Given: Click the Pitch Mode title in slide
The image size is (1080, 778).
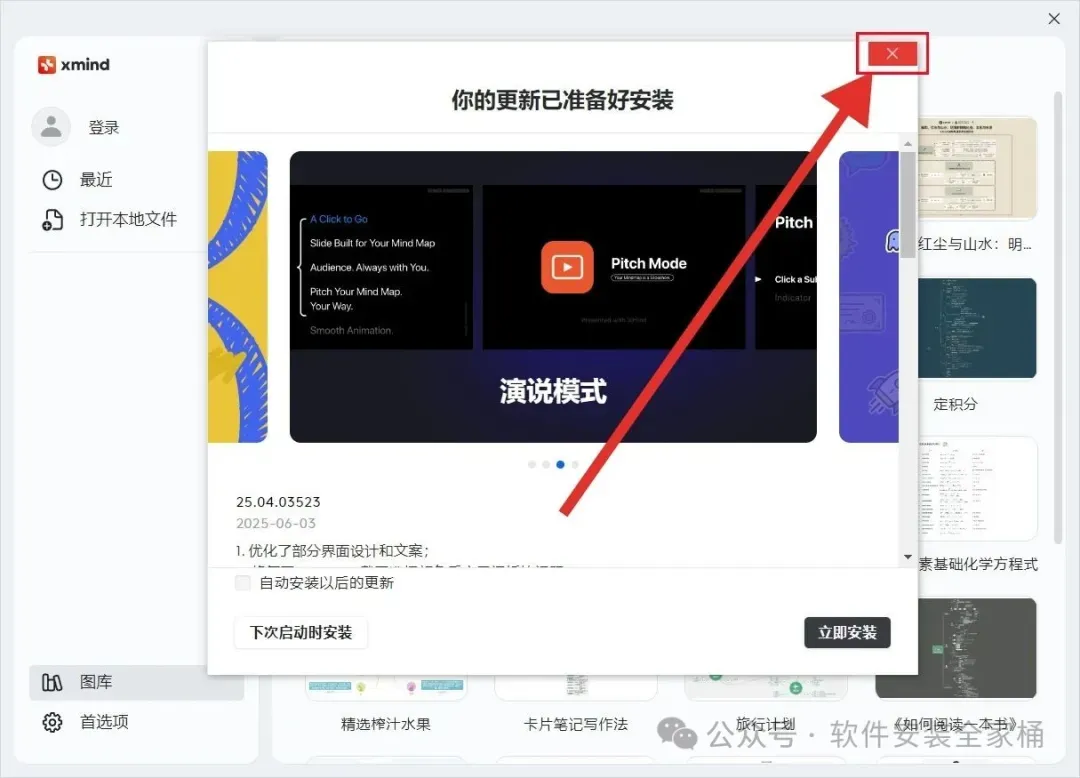Looking at the screenshot, I should (x=649, y=264).
